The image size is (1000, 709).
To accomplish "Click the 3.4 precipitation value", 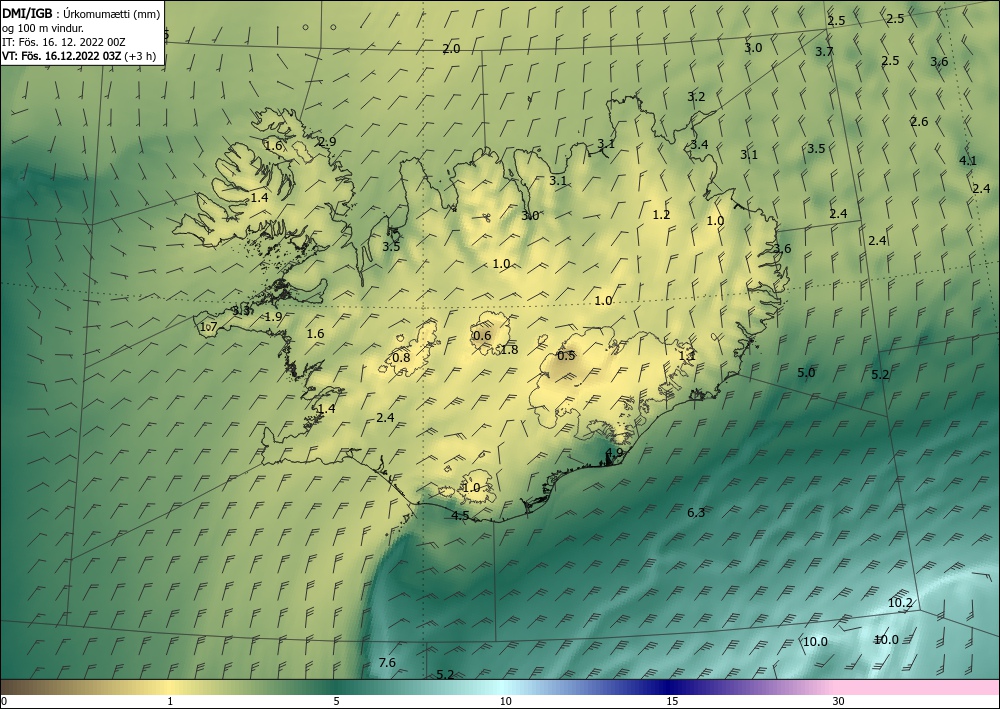I will tap(699, 145).
